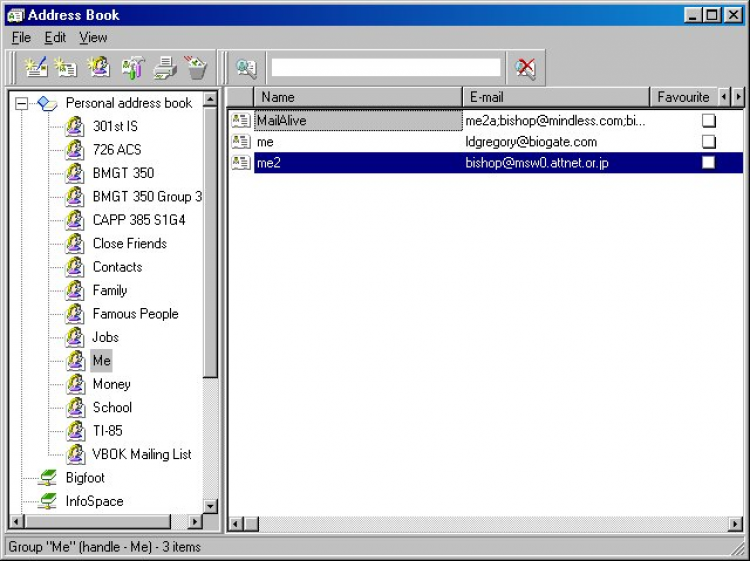Click the contact list horizontal scroll right arrow
The image size is (750, 561).
pos(735,524)
